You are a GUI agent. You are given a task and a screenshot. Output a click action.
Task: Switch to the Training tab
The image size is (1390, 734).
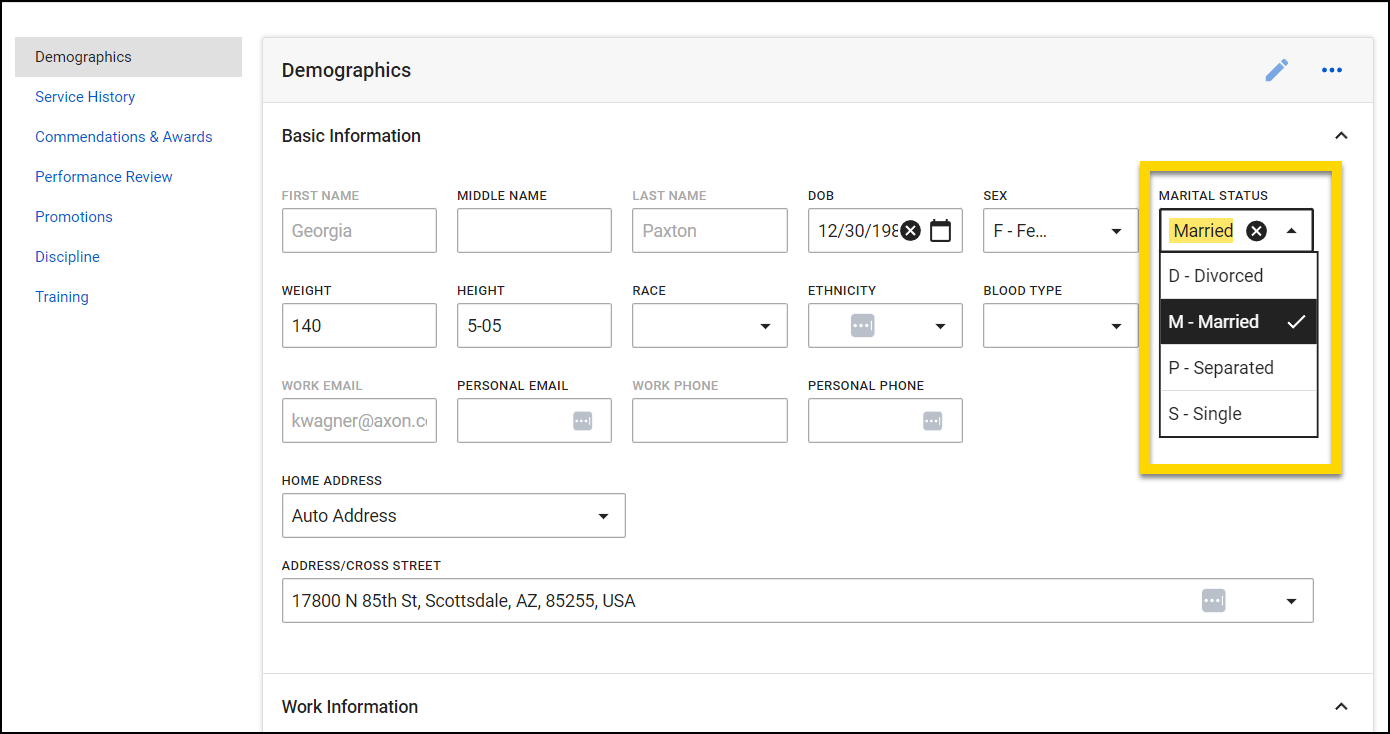coord(61,296)
